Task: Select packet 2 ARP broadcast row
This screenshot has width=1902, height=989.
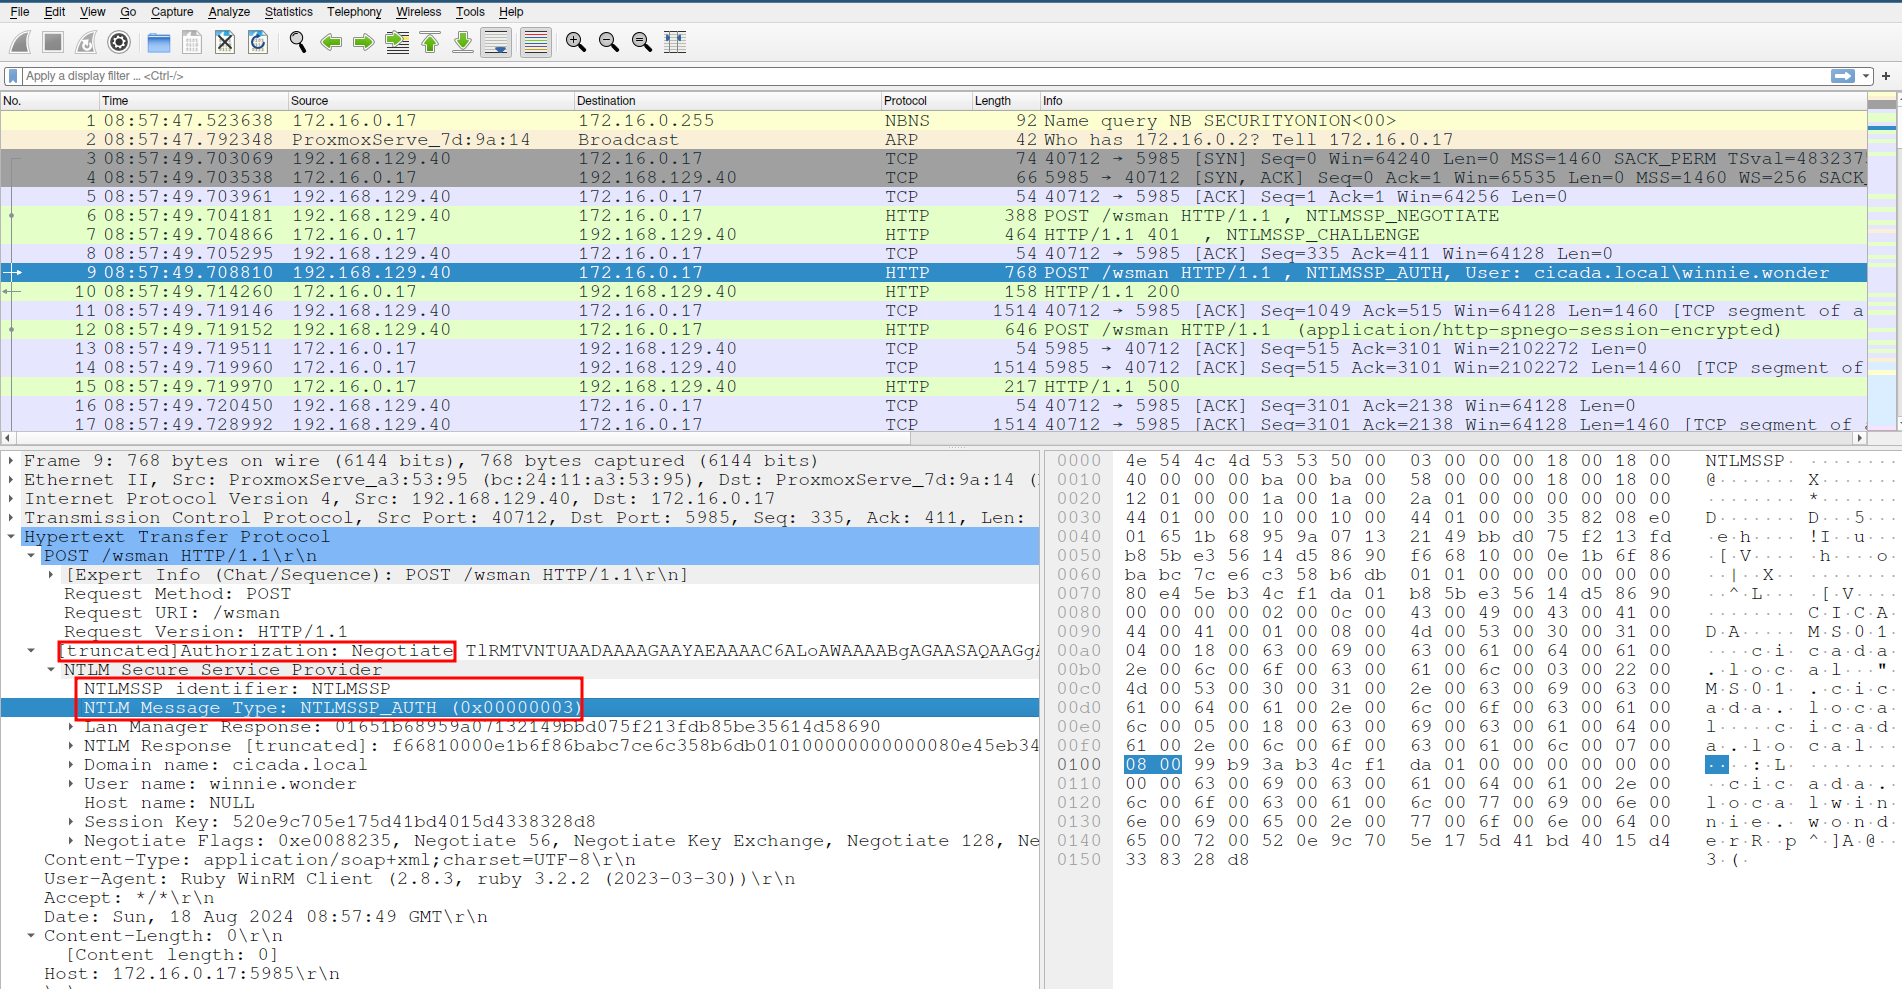Action: point(933,140)
